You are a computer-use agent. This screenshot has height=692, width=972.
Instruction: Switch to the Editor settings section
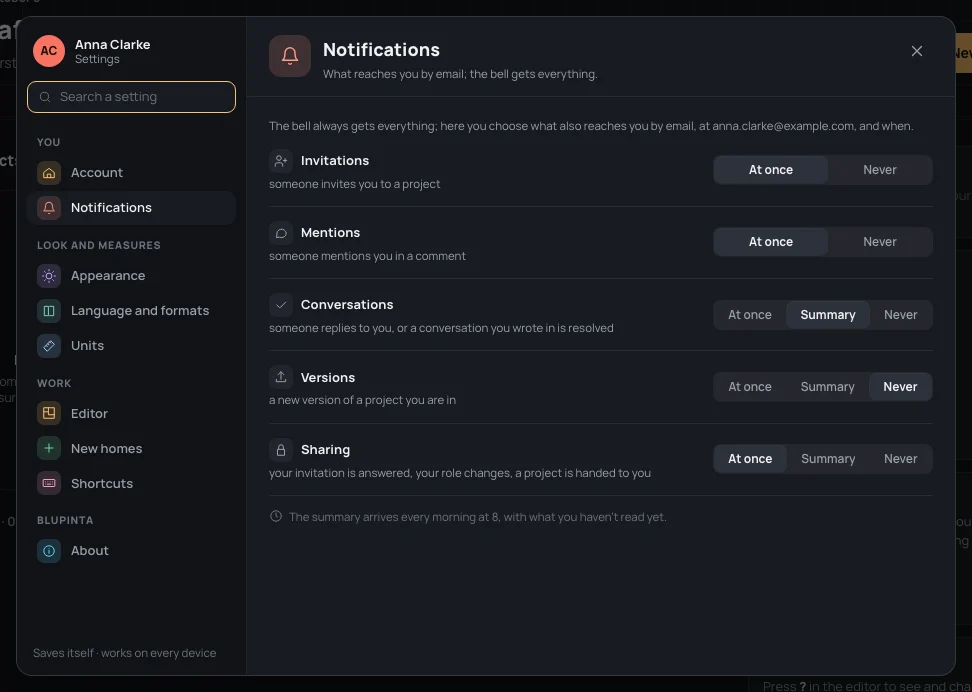click(x=131, y=414)
